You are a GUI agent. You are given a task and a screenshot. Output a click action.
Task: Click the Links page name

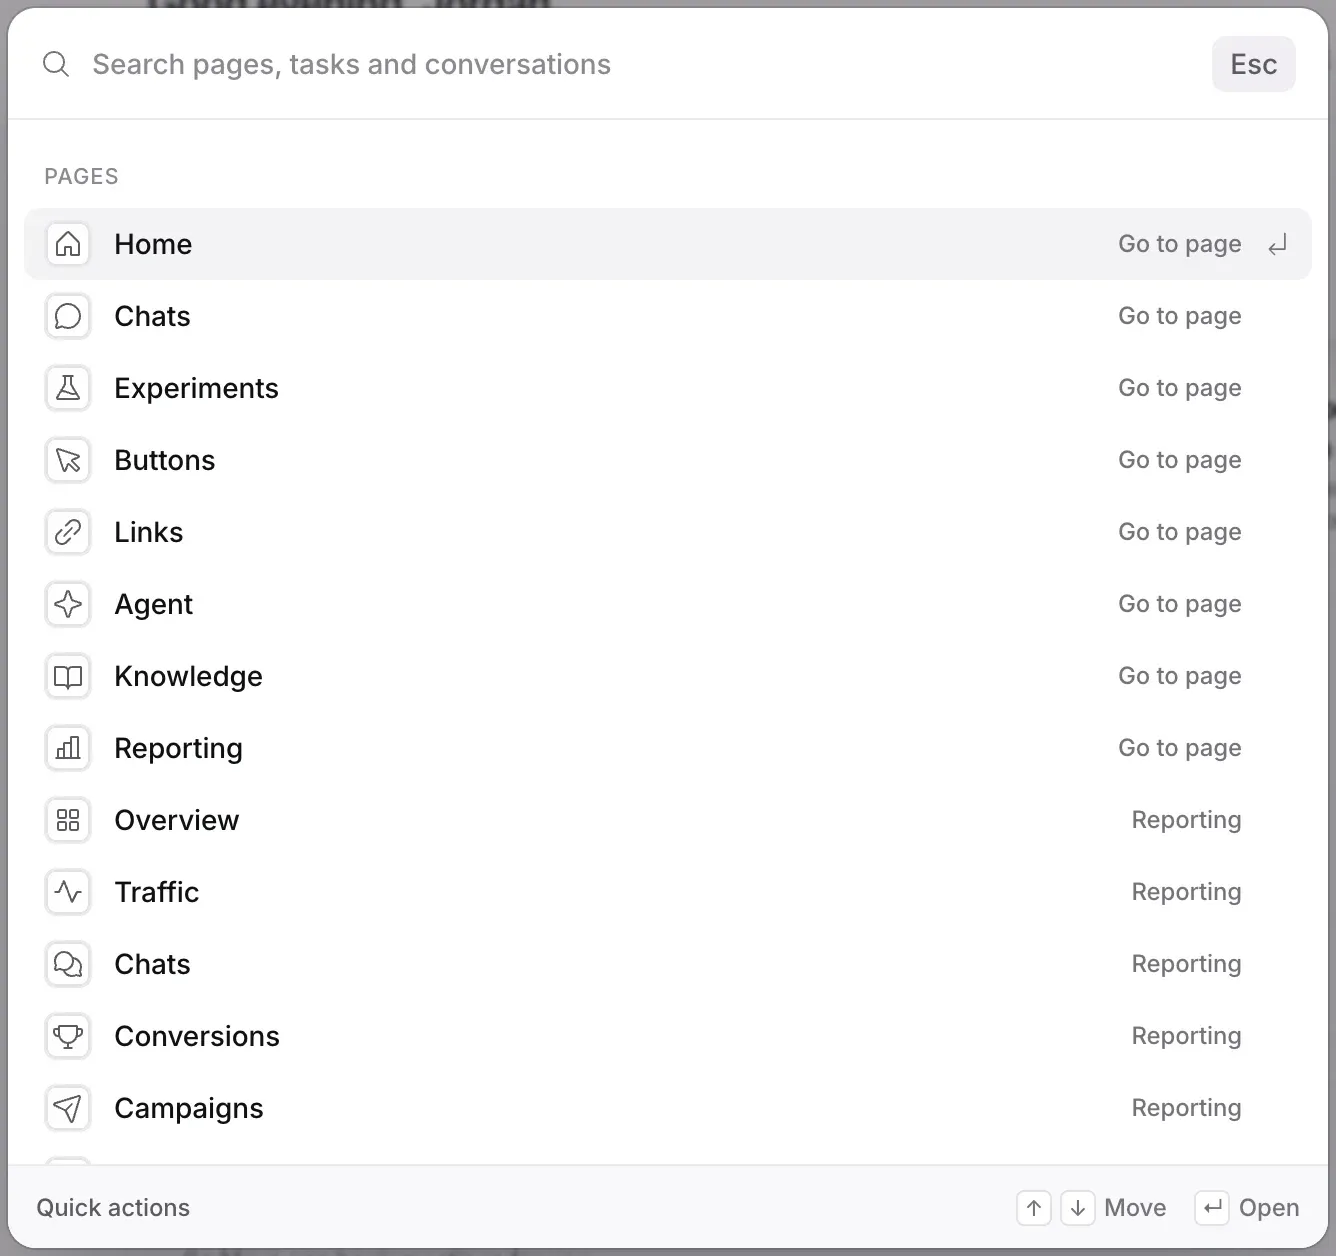149,532
